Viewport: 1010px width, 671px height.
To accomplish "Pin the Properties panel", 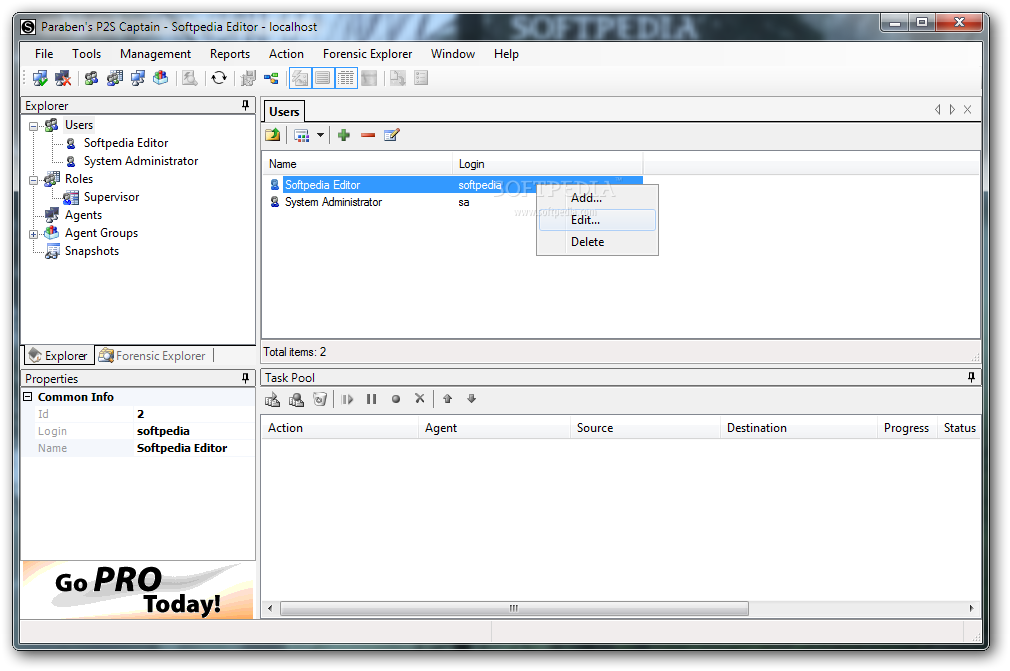I will (x=245, y=379).
